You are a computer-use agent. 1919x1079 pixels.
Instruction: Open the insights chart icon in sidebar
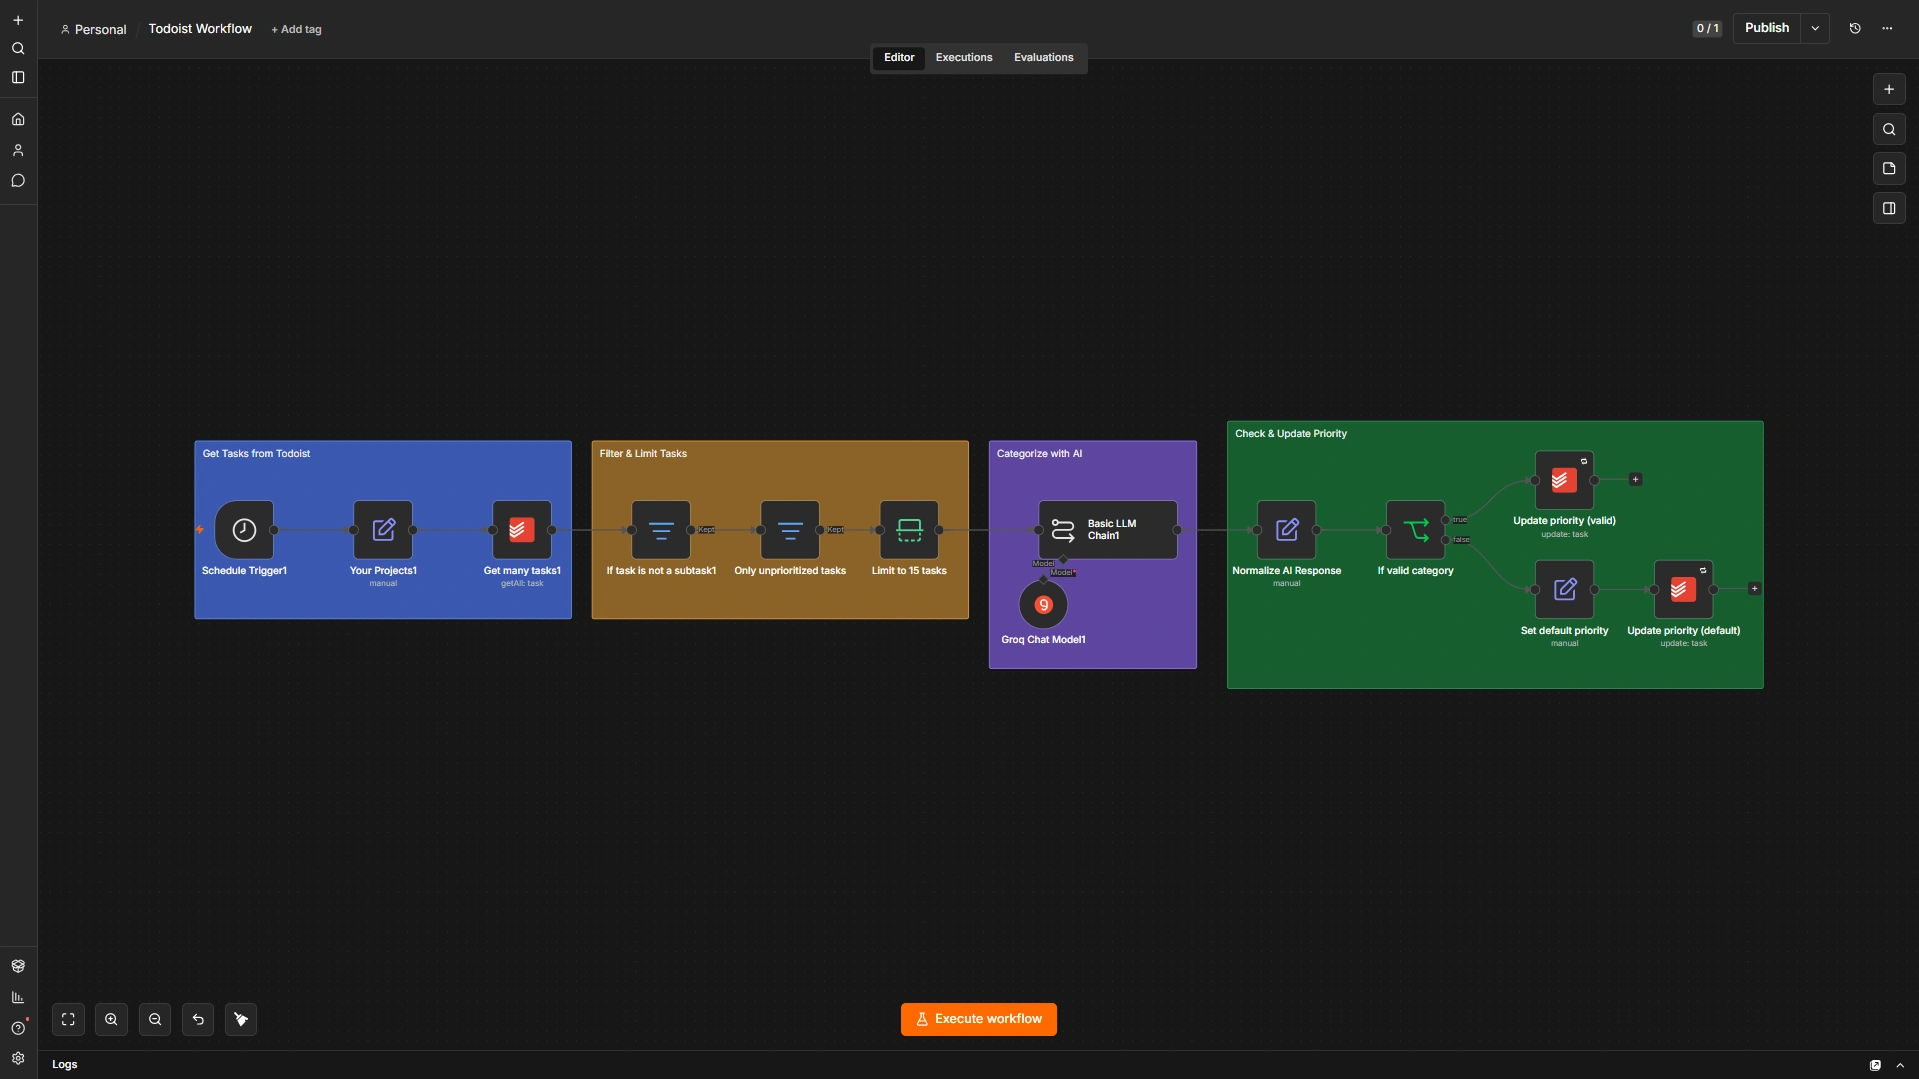point(18,997)
